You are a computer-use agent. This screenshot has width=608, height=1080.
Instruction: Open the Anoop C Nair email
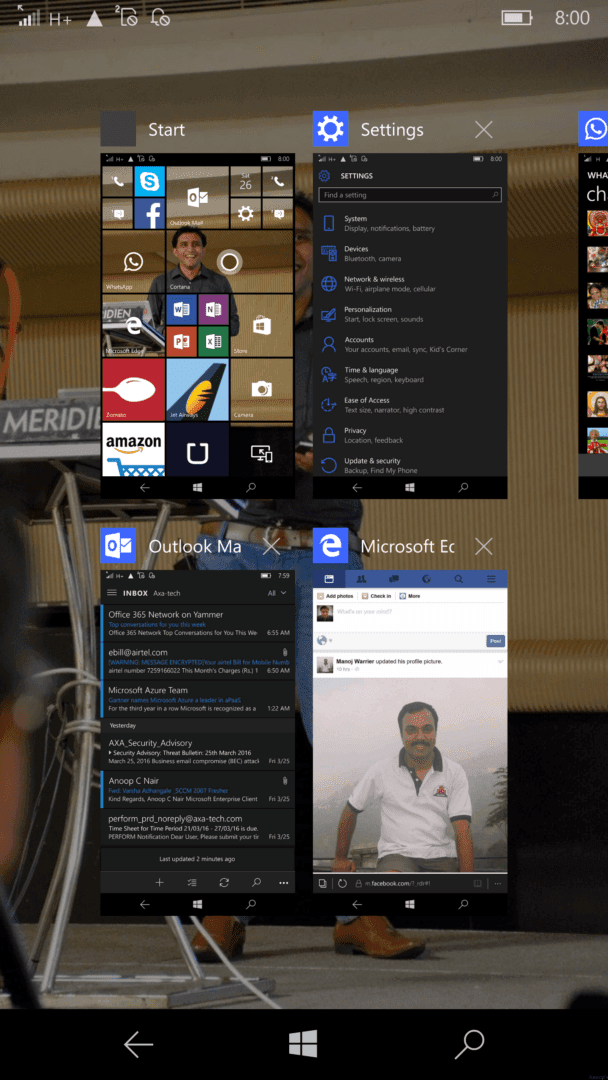198,789
